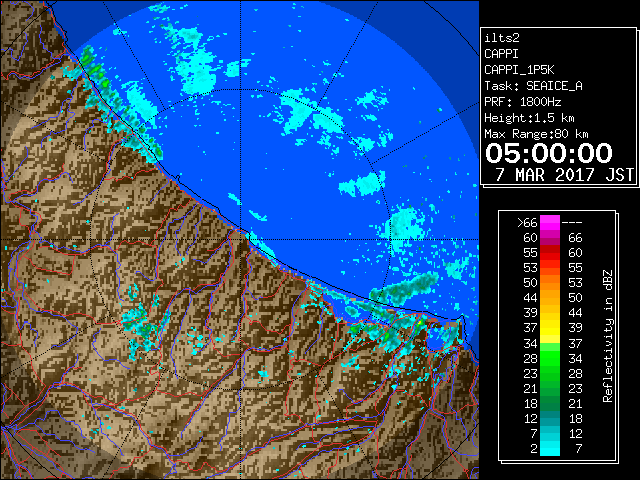This screenshot has width=640, height=480.
Task: Pick the yellow 37–39 dBZ color band
Action: pyautogui.click(x=550, y=328)
